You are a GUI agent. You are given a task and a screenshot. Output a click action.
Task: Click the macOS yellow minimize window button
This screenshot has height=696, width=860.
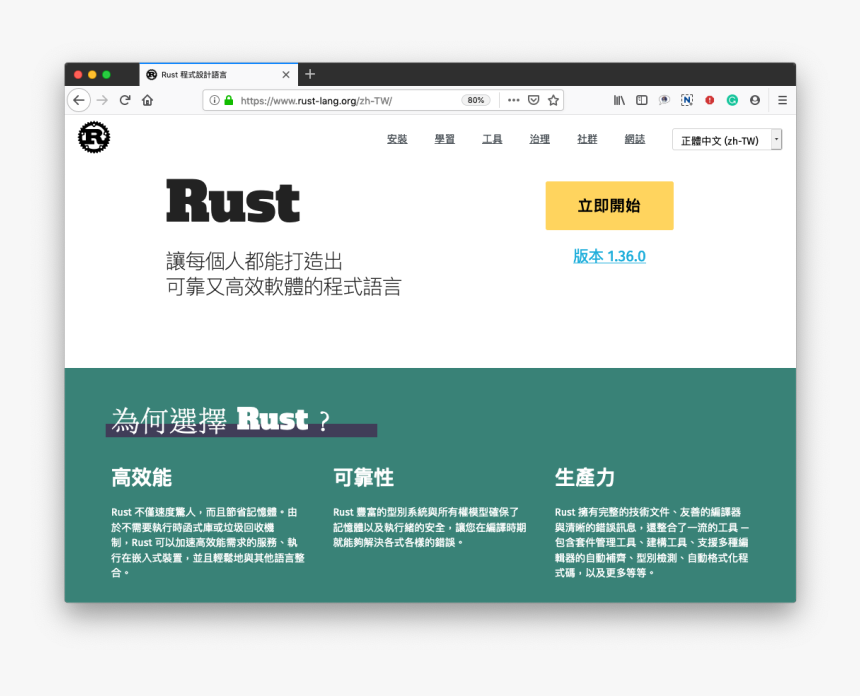click(x=92, y=75)
